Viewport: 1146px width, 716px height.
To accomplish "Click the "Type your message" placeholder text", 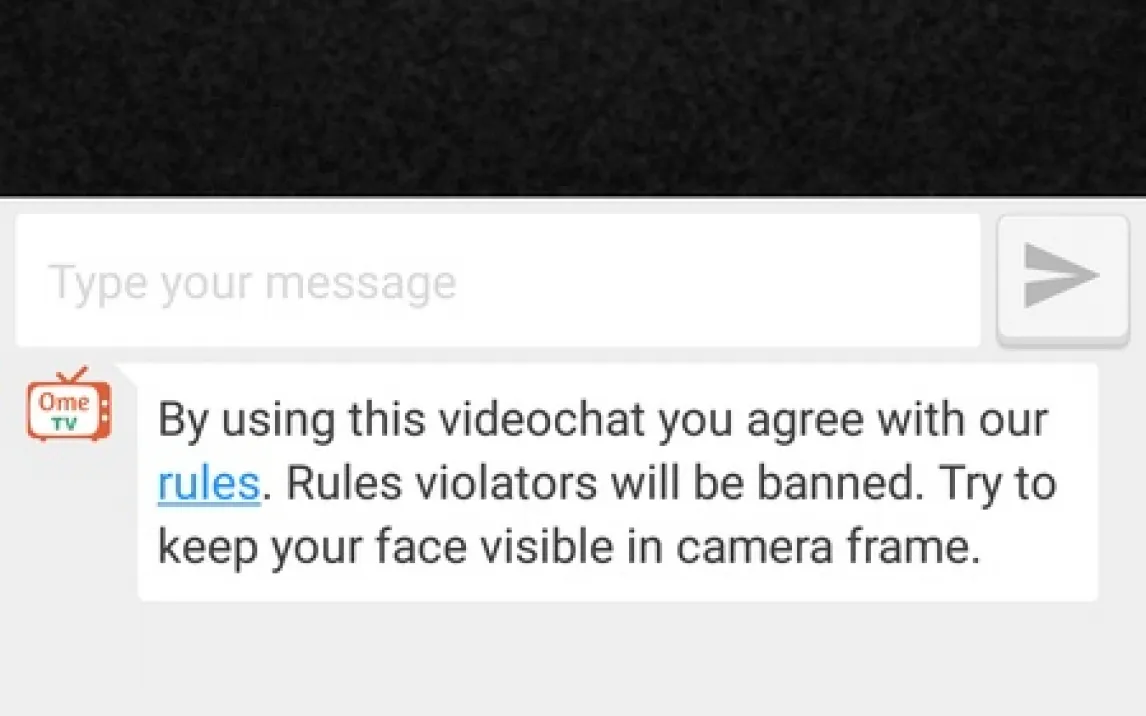I will [252, 283].
